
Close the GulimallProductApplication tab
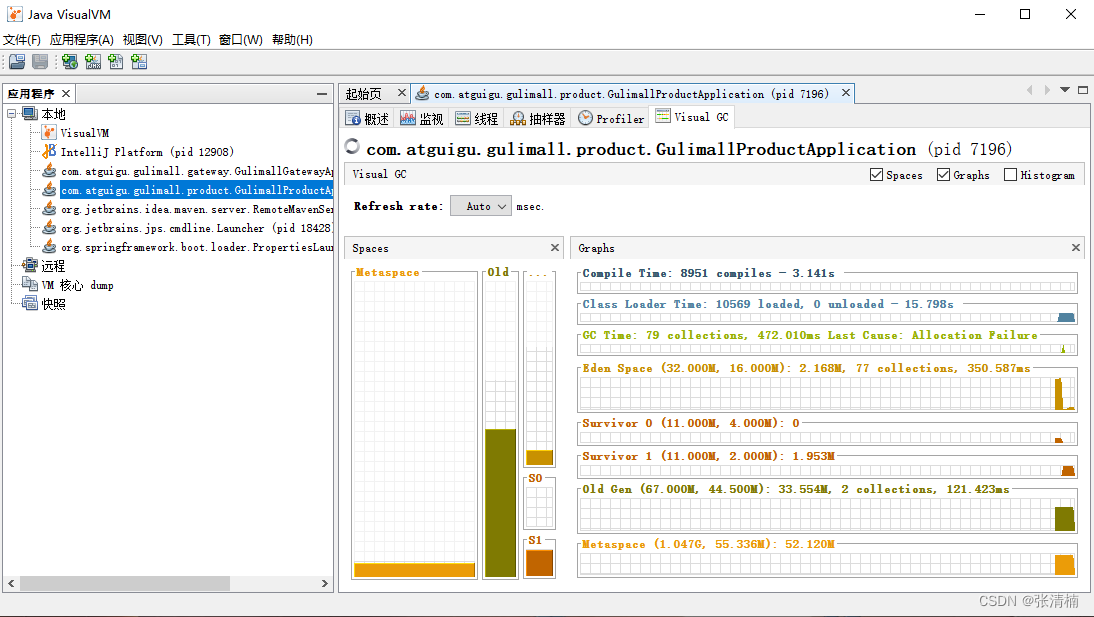(846, 93)
